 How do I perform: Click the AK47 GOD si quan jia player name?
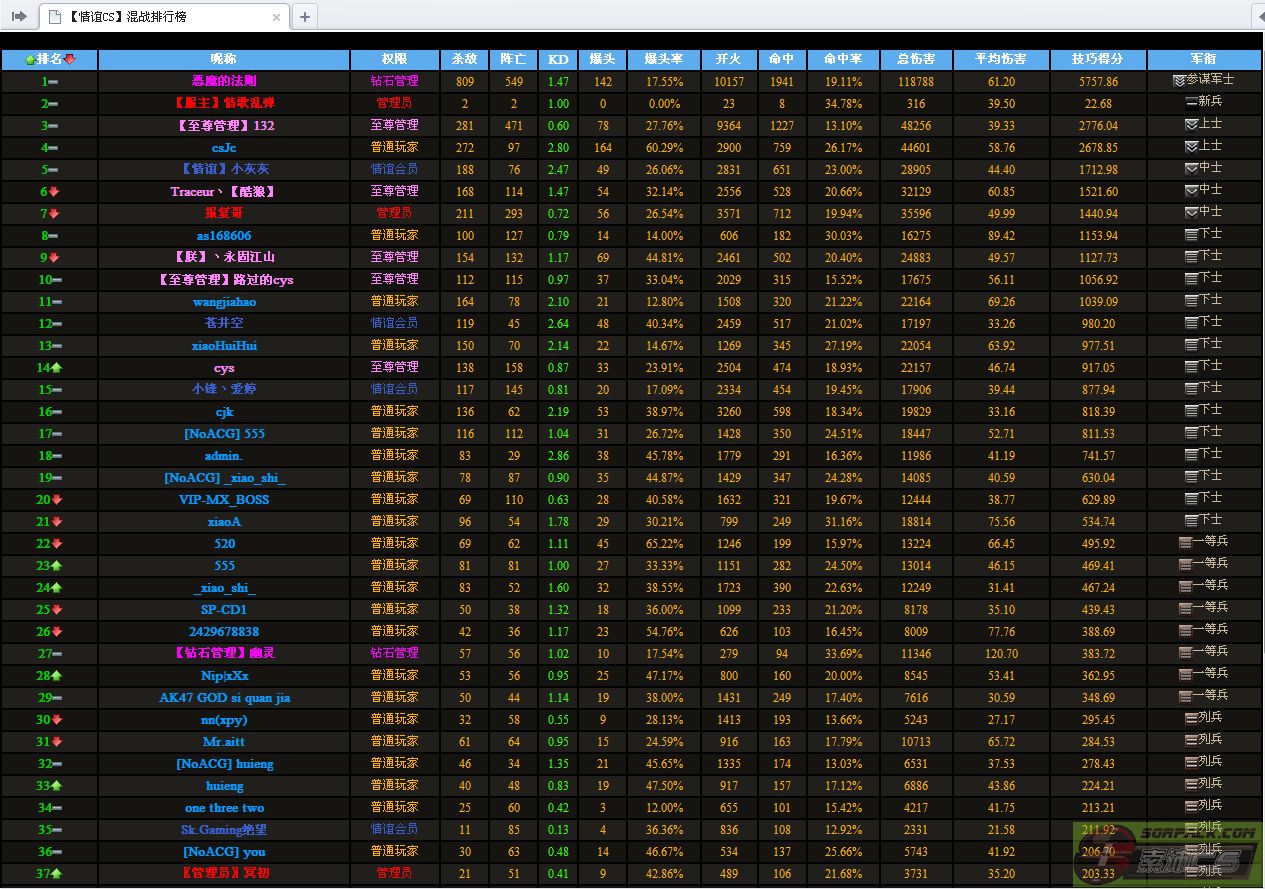[x=224, y=698]
